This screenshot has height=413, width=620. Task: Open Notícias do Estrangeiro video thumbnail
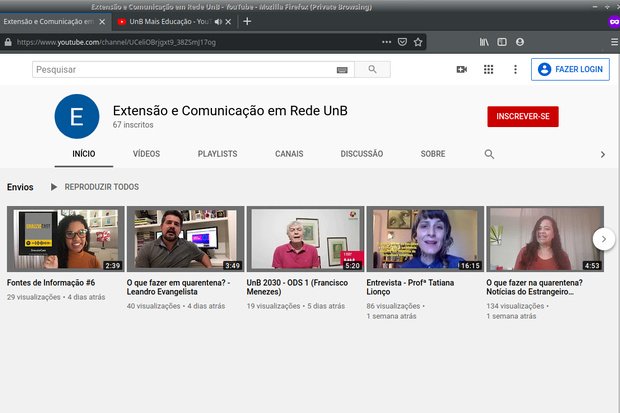coord(545,239)
